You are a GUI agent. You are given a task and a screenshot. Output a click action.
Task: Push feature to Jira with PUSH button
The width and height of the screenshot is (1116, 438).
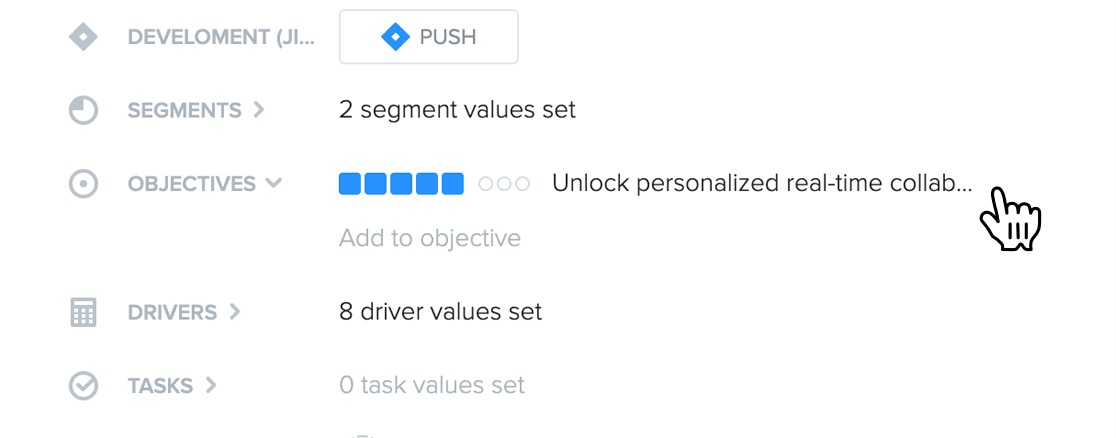point(428,36)
